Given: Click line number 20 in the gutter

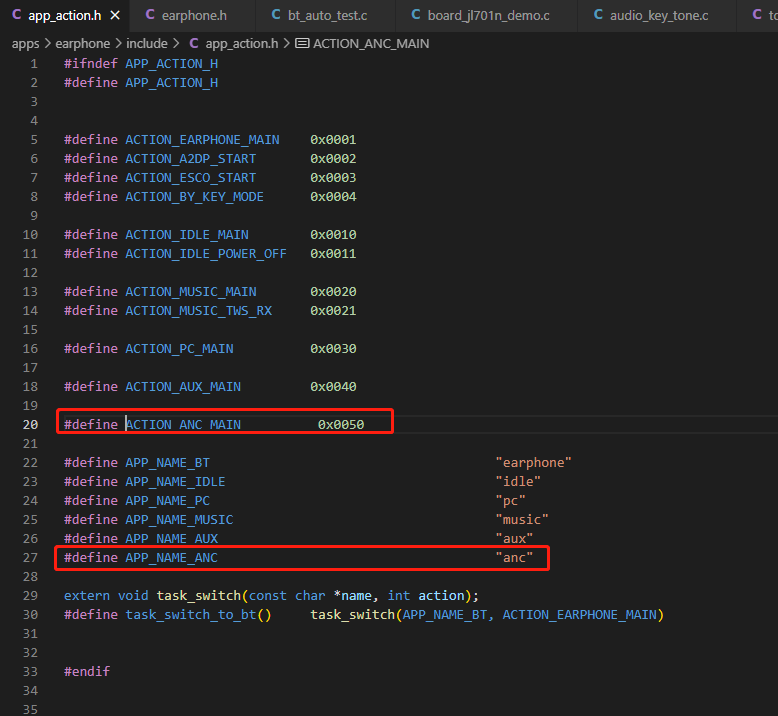Looking at the screenshot, I should point(30,425).
